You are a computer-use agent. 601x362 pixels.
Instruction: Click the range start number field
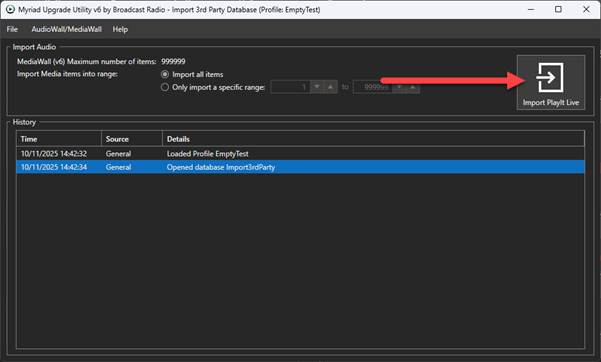click(290, 87)
